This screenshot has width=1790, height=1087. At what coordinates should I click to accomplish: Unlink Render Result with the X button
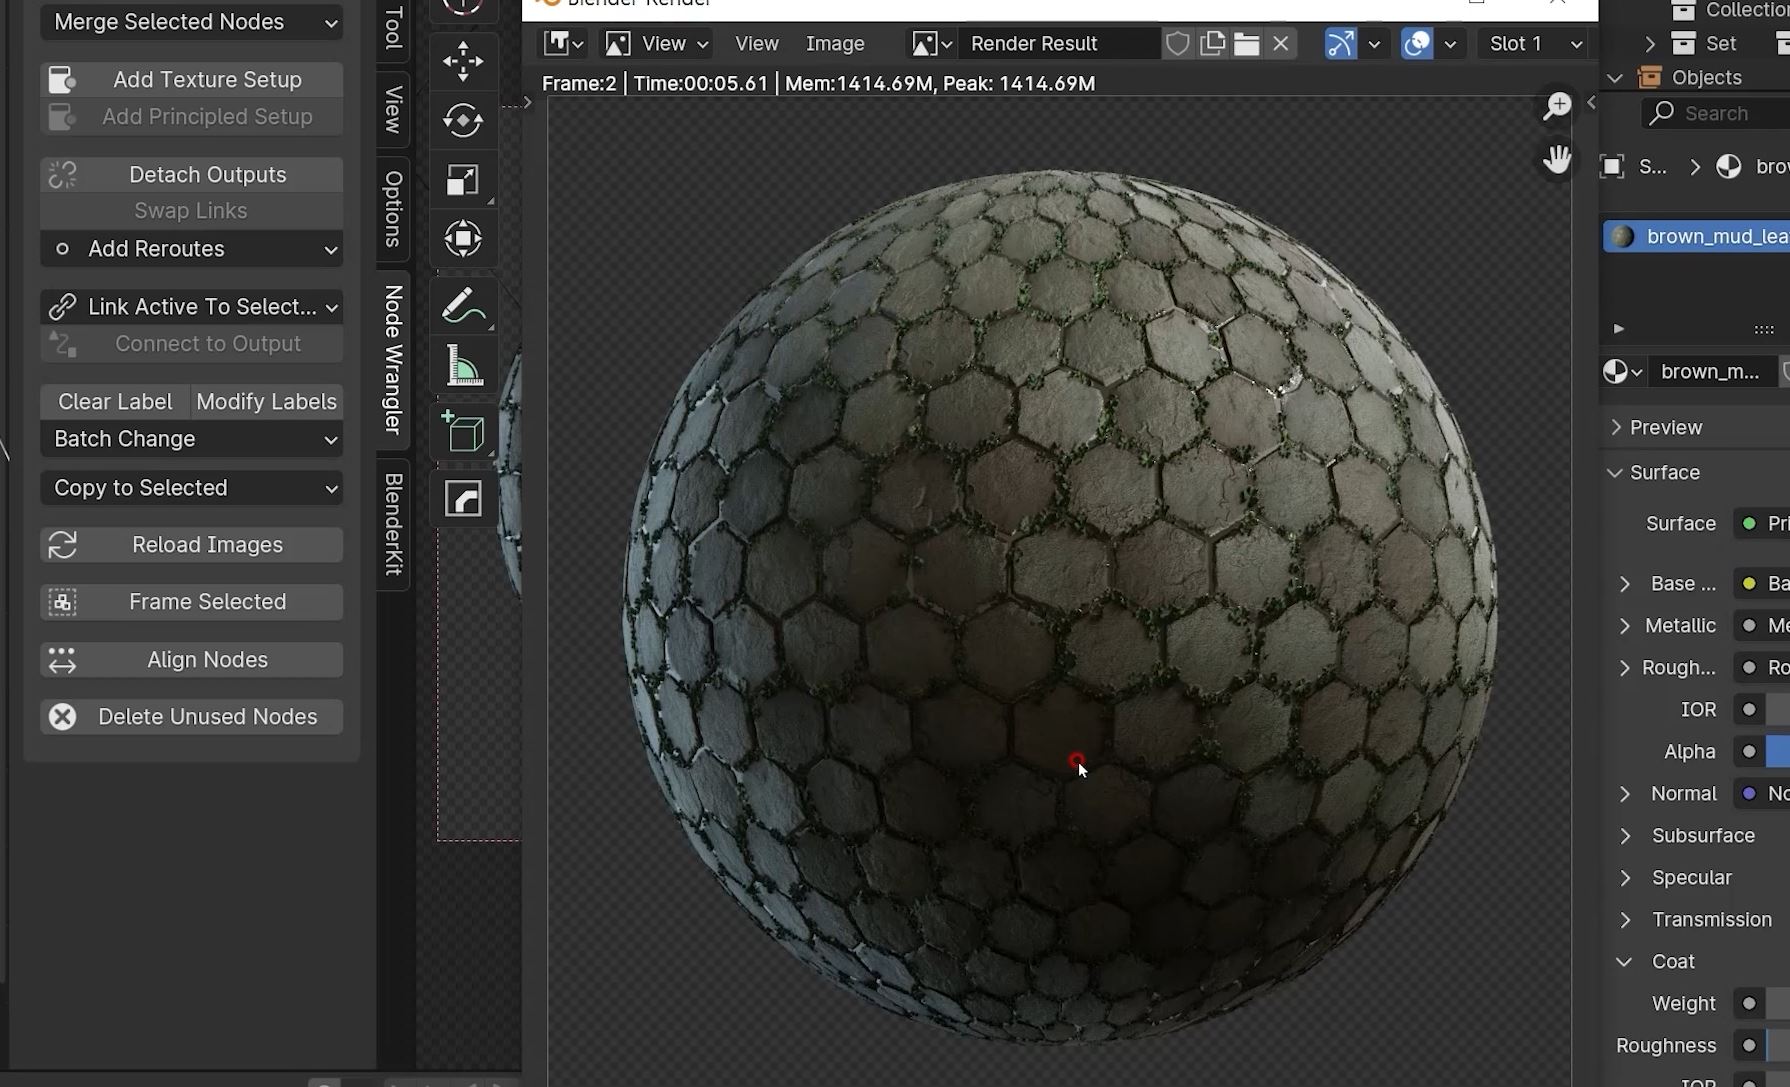point(1280,44)
